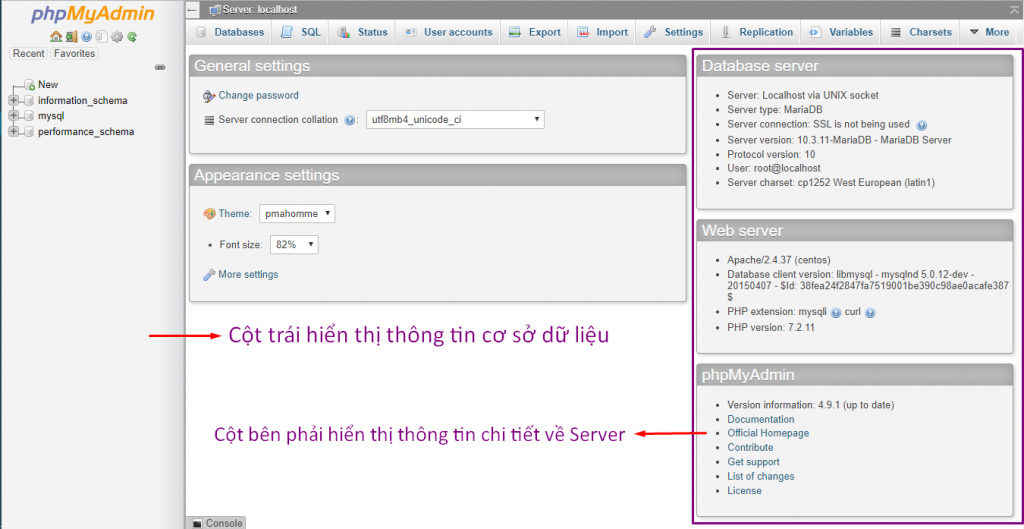Image resolution: width=1024 pixels, height=529 pixels.
Task: Click the Apache/2.4.37 (centos) text
Action: tap(779, 259)
